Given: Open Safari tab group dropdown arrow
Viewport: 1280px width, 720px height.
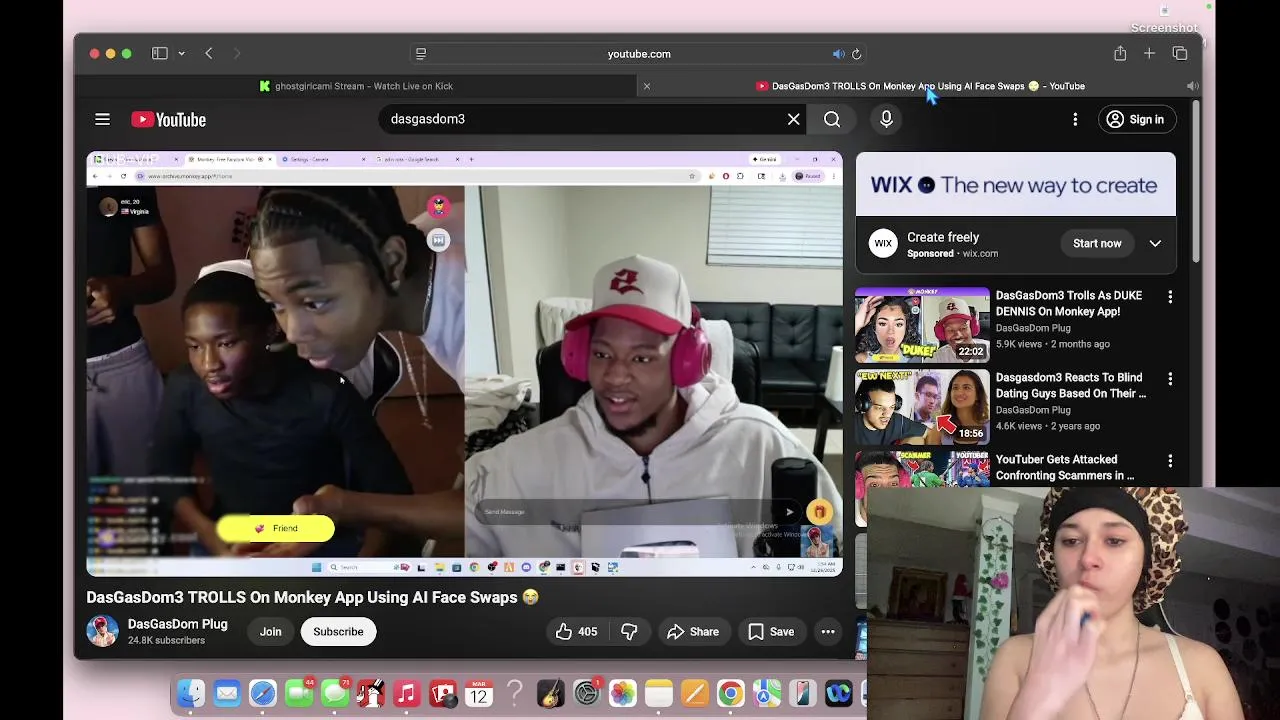Looking at the screenshot, I should click(181, 54).
